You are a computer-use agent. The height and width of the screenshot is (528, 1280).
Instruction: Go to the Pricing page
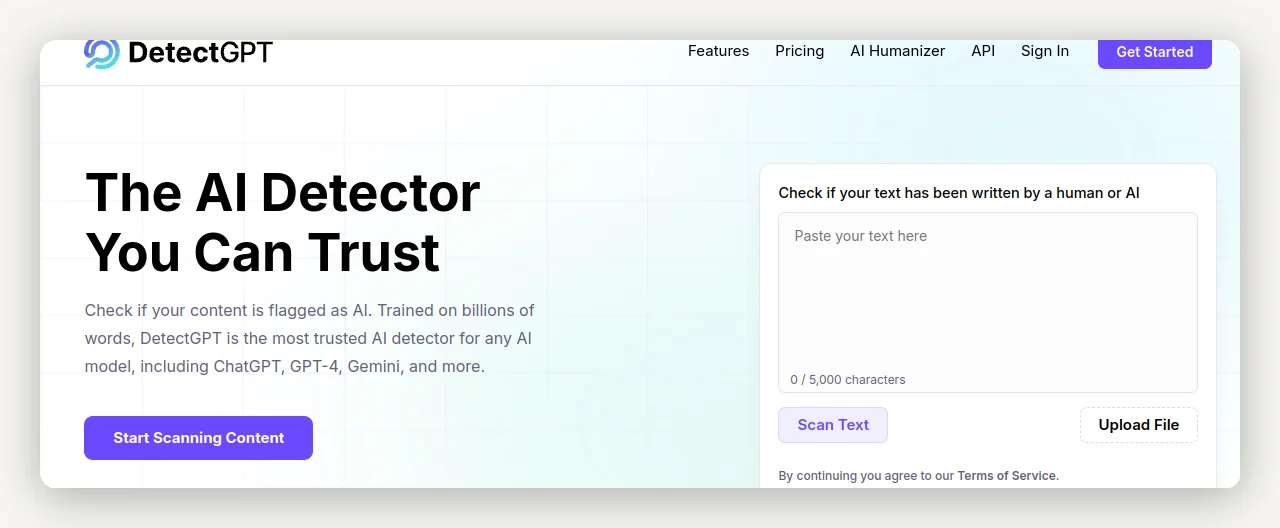click(x=799, y=51)
